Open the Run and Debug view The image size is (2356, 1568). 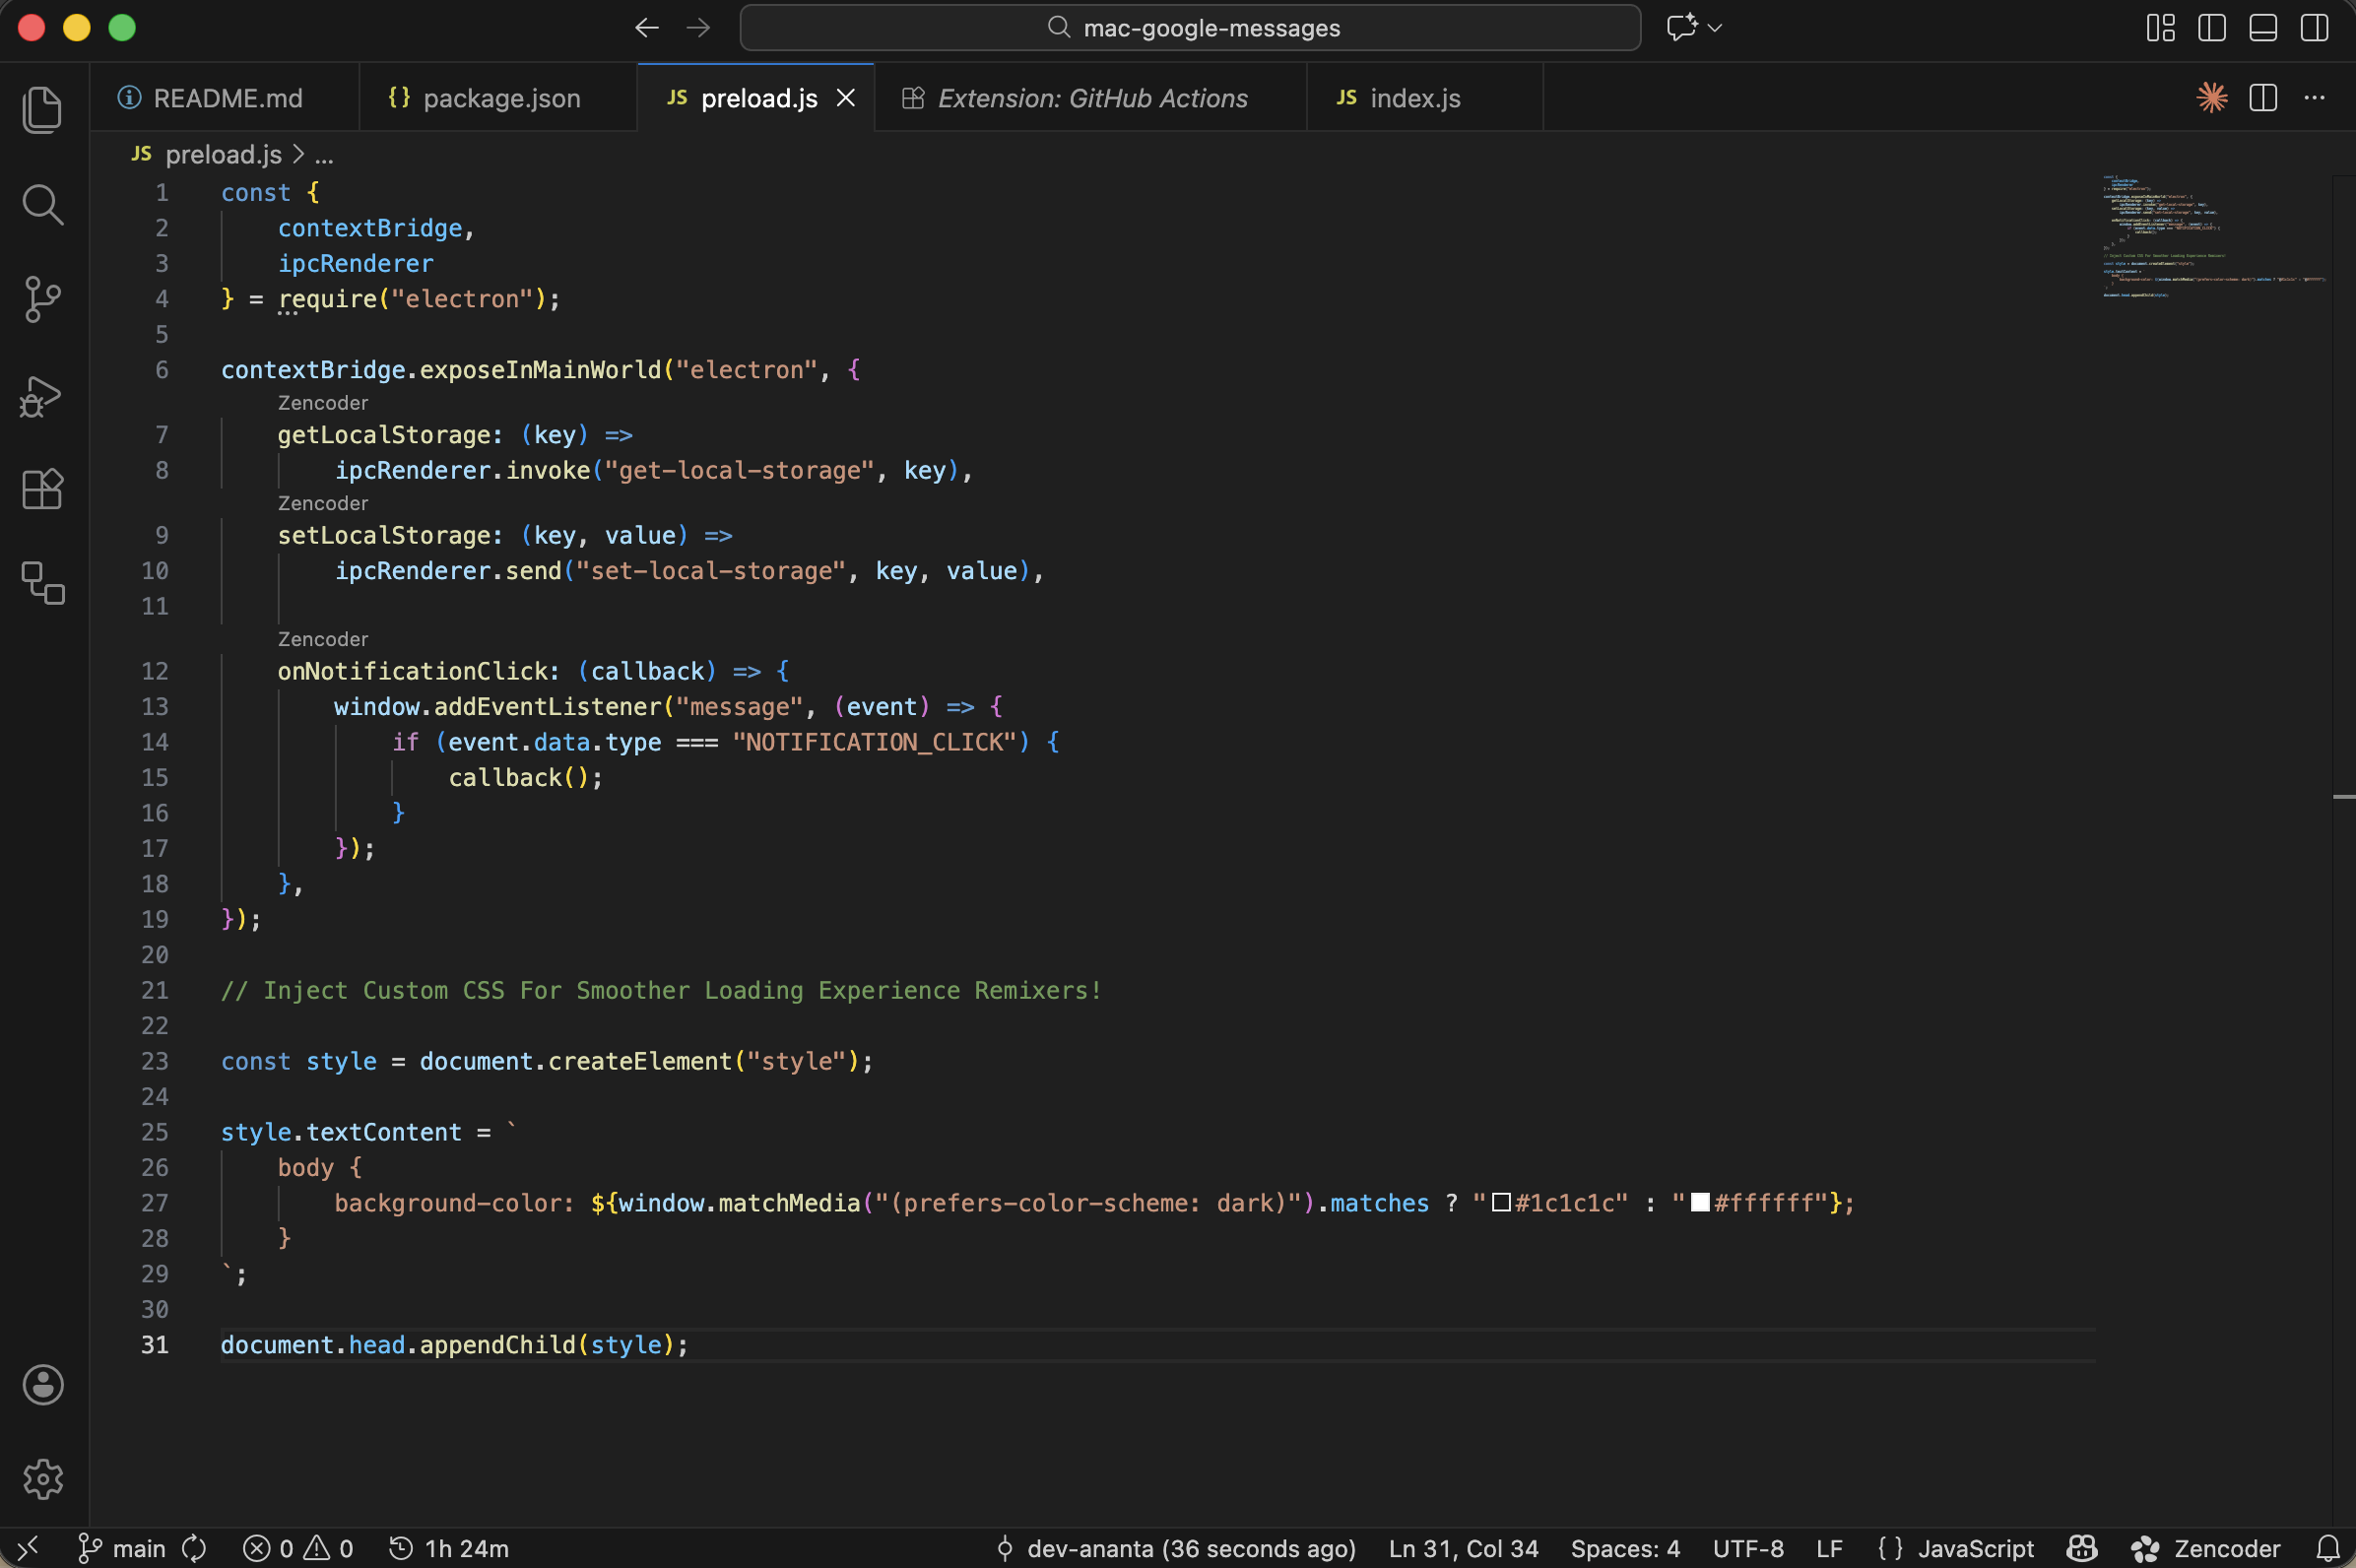(x=42, y=397)
